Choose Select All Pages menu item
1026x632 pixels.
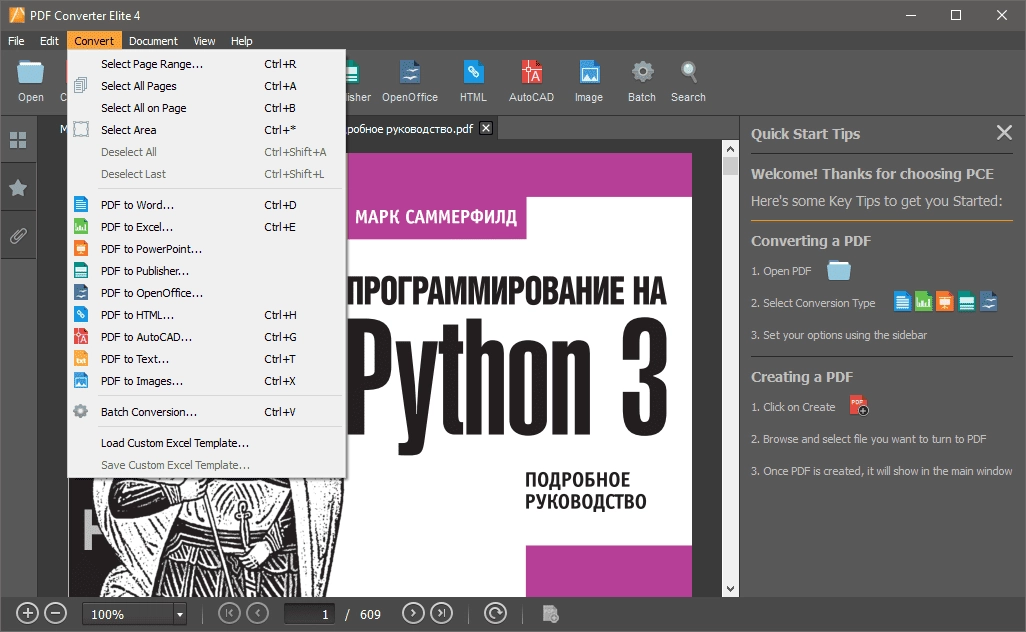click(x=206, y=86)
